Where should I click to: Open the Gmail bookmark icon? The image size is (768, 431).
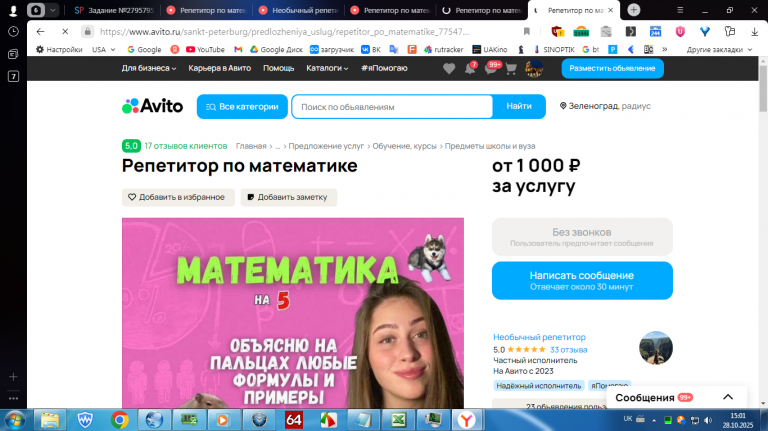[238, 49]
